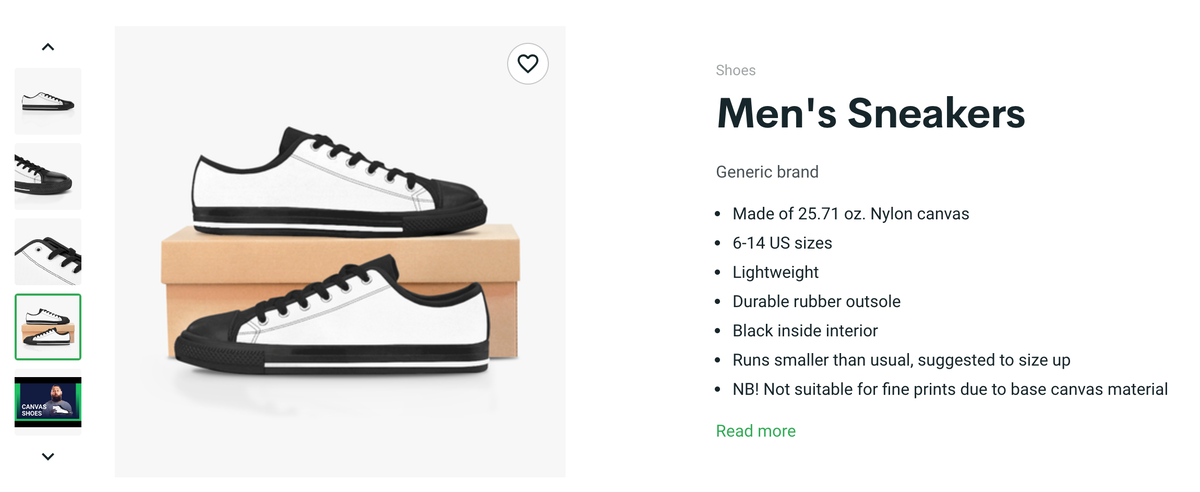Click the NB! Not suitable for fine prints note

coord(949,389)
